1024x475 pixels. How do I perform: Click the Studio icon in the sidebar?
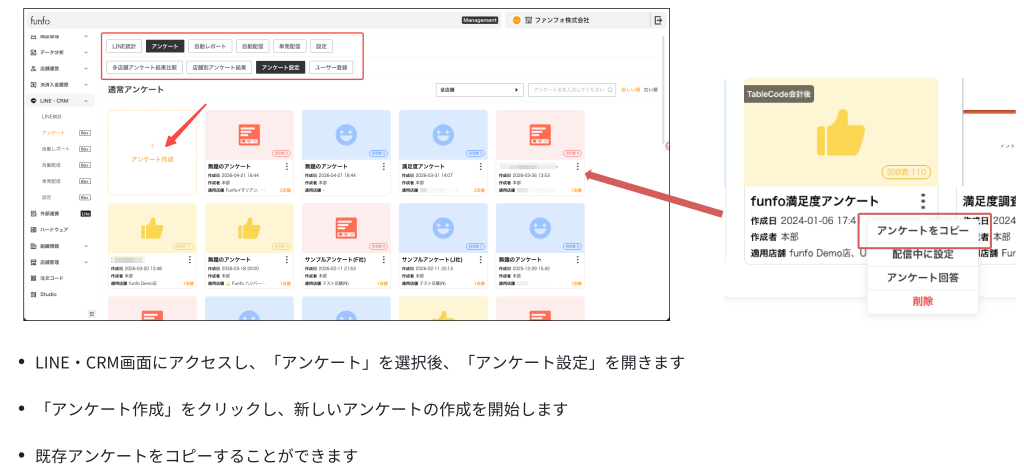33,294
